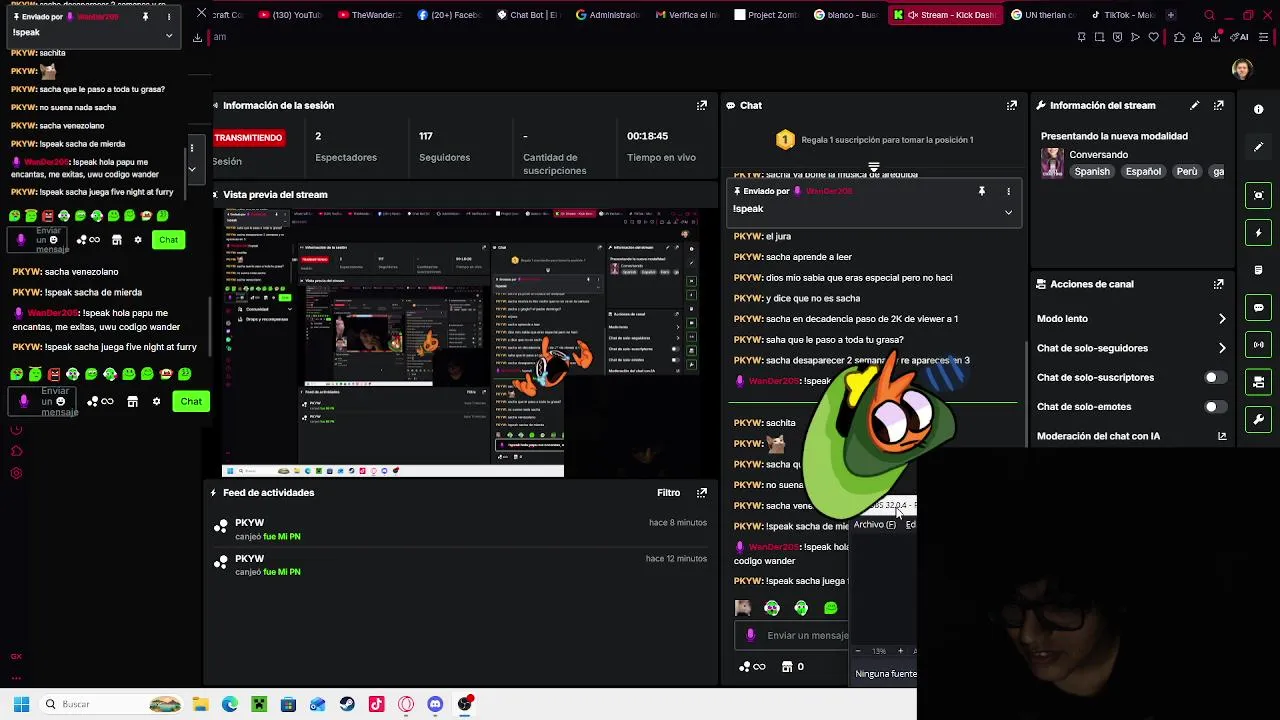Click the pinboard icon in browser toolbar
This screenshot has width=1280, height=720.
point(1081,37)
